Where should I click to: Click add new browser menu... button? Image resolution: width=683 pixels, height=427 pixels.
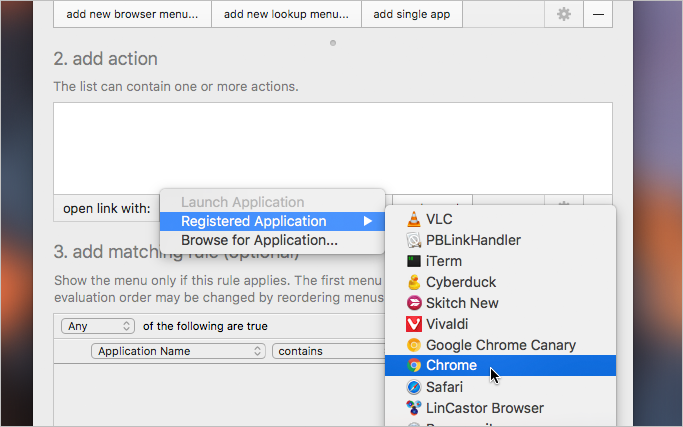point(132,14)
